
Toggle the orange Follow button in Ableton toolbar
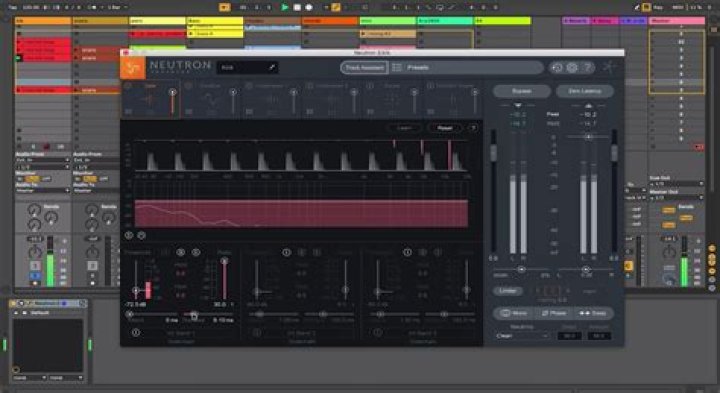[225, 7]
